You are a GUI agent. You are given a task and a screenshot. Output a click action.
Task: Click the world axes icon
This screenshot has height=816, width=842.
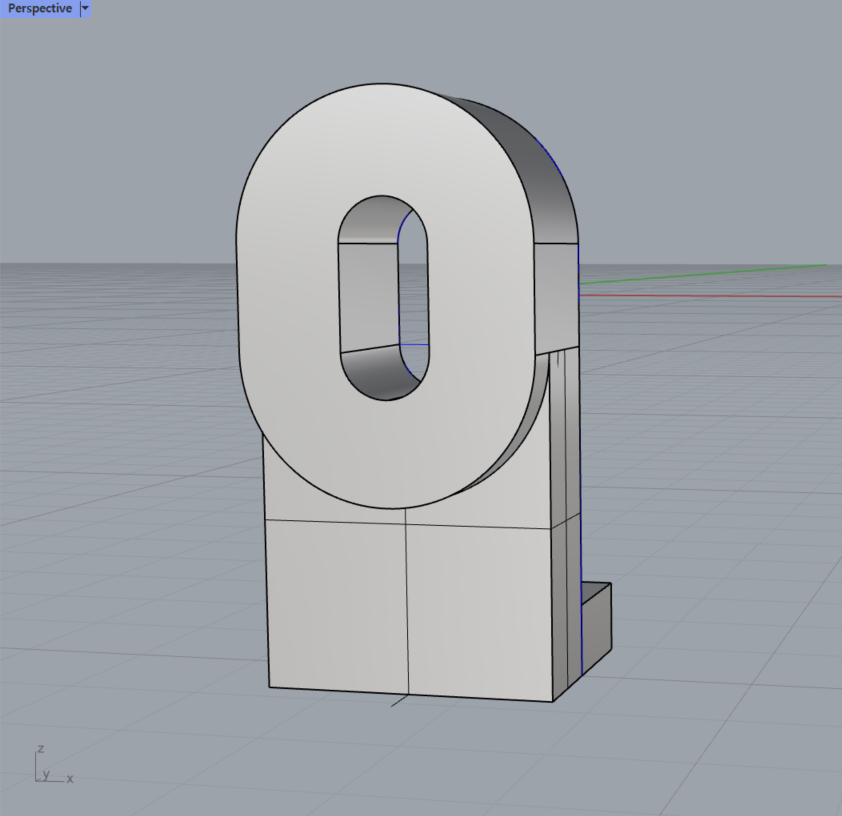pos(54,764)
